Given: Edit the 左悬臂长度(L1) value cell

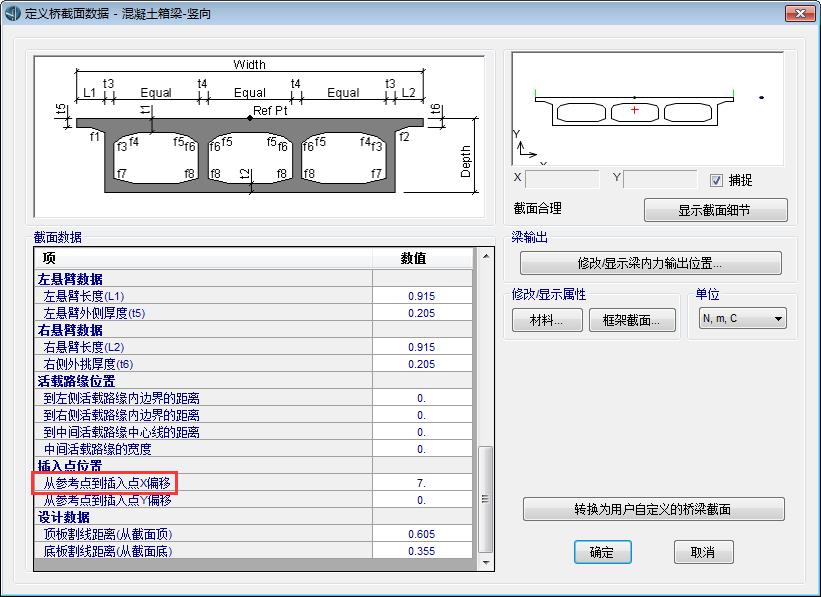Looking at the screenshot, I should [x=421, y=296].
